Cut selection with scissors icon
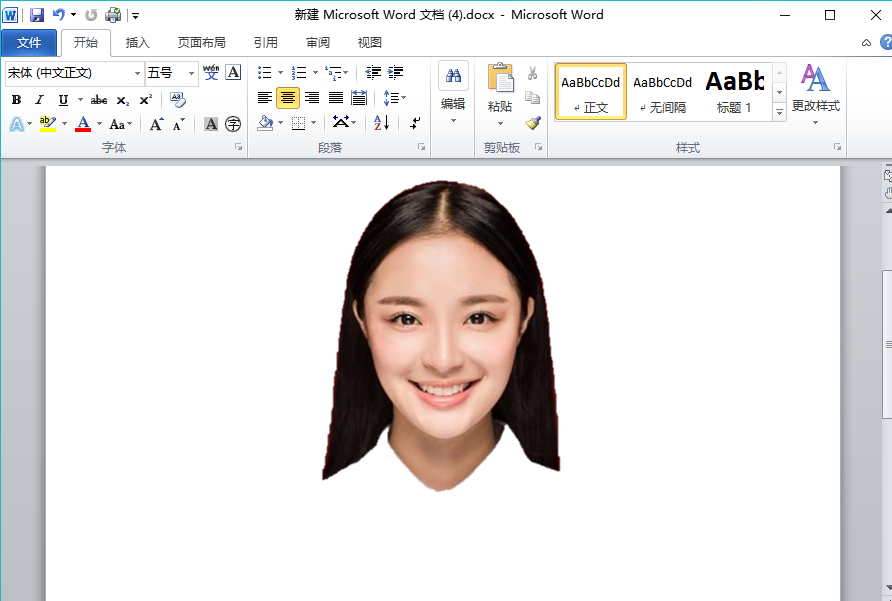892x601 pixels. [532, 73]
